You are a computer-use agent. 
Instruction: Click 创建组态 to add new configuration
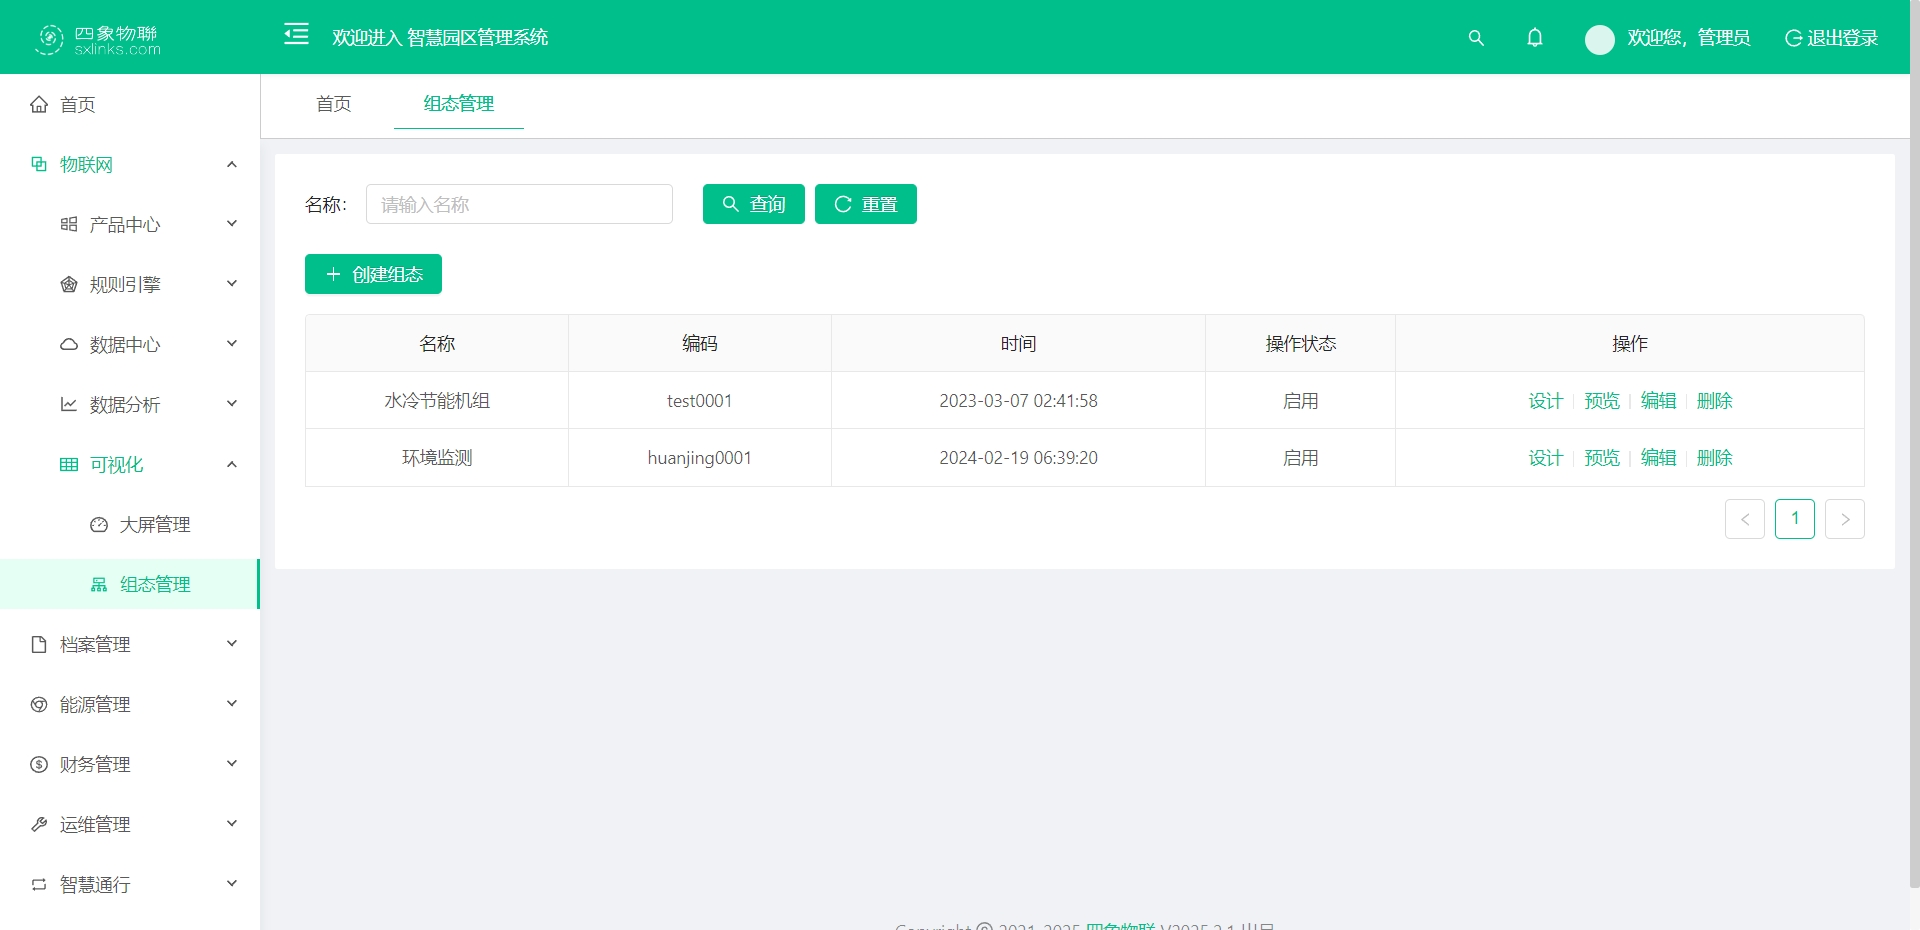pos(373,274)
